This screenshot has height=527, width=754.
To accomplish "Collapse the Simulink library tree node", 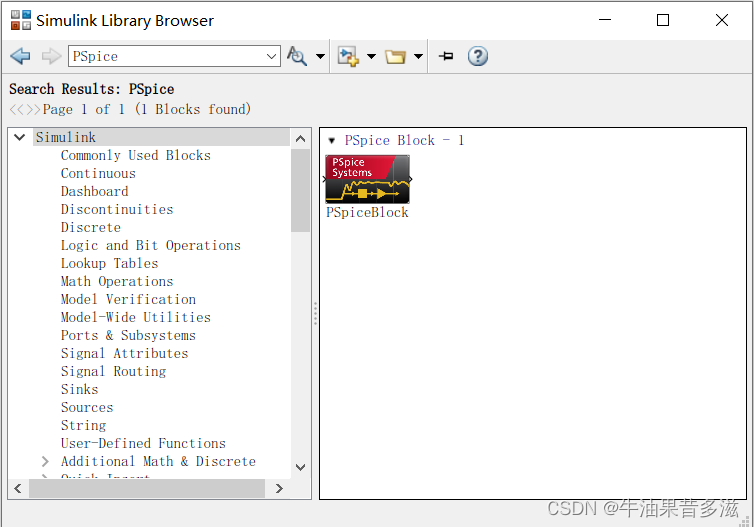I will pos(20,137).
